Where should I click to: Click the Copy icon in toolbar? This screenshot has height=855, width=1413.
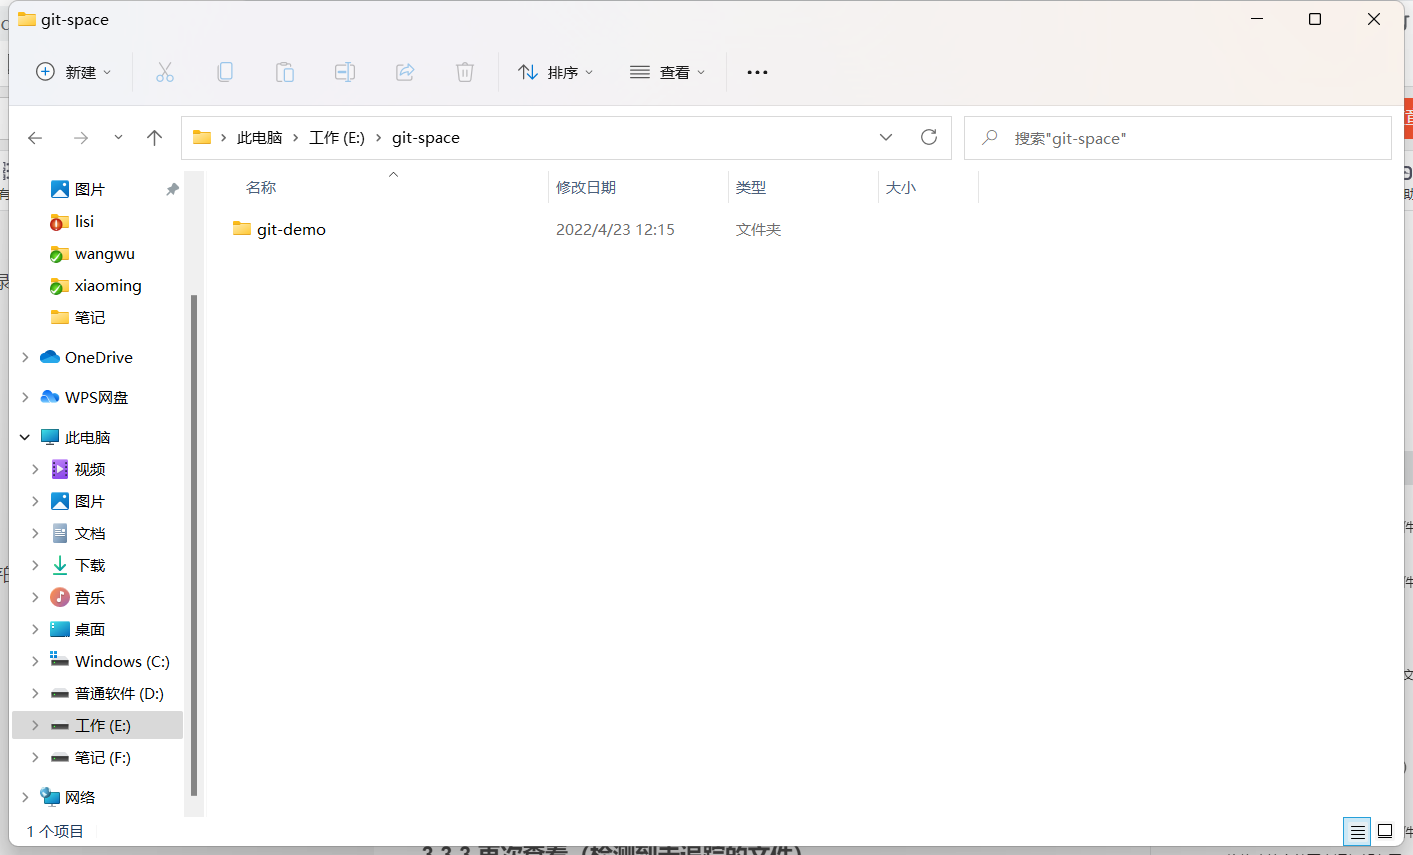pyautogui.click(x=225, y=72)
